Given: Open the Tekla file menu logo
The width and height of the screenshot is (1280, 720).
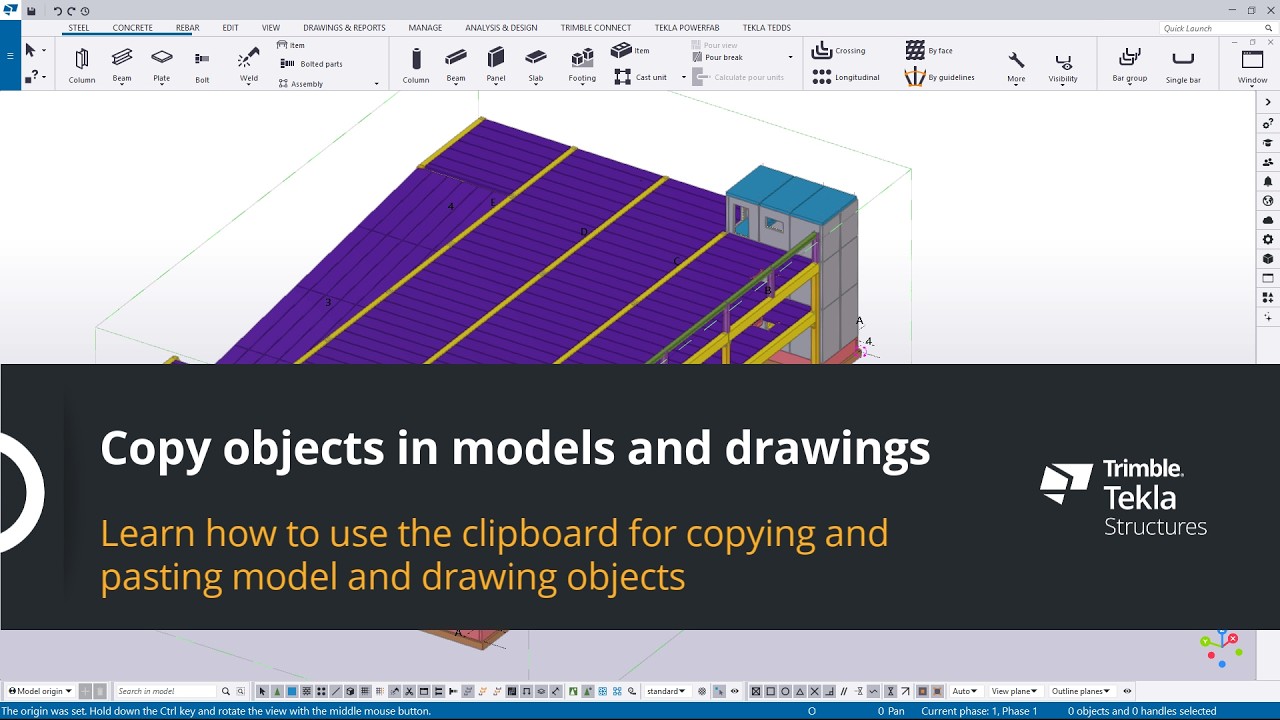Looking at the screenshot, I should tap(10, 11).
